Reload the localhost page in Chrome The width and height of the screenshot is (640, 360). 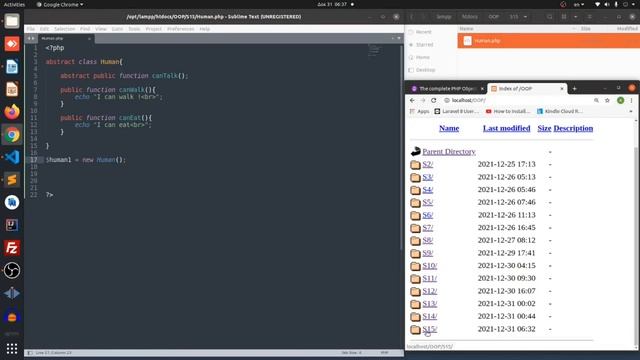tap(433, 100)
